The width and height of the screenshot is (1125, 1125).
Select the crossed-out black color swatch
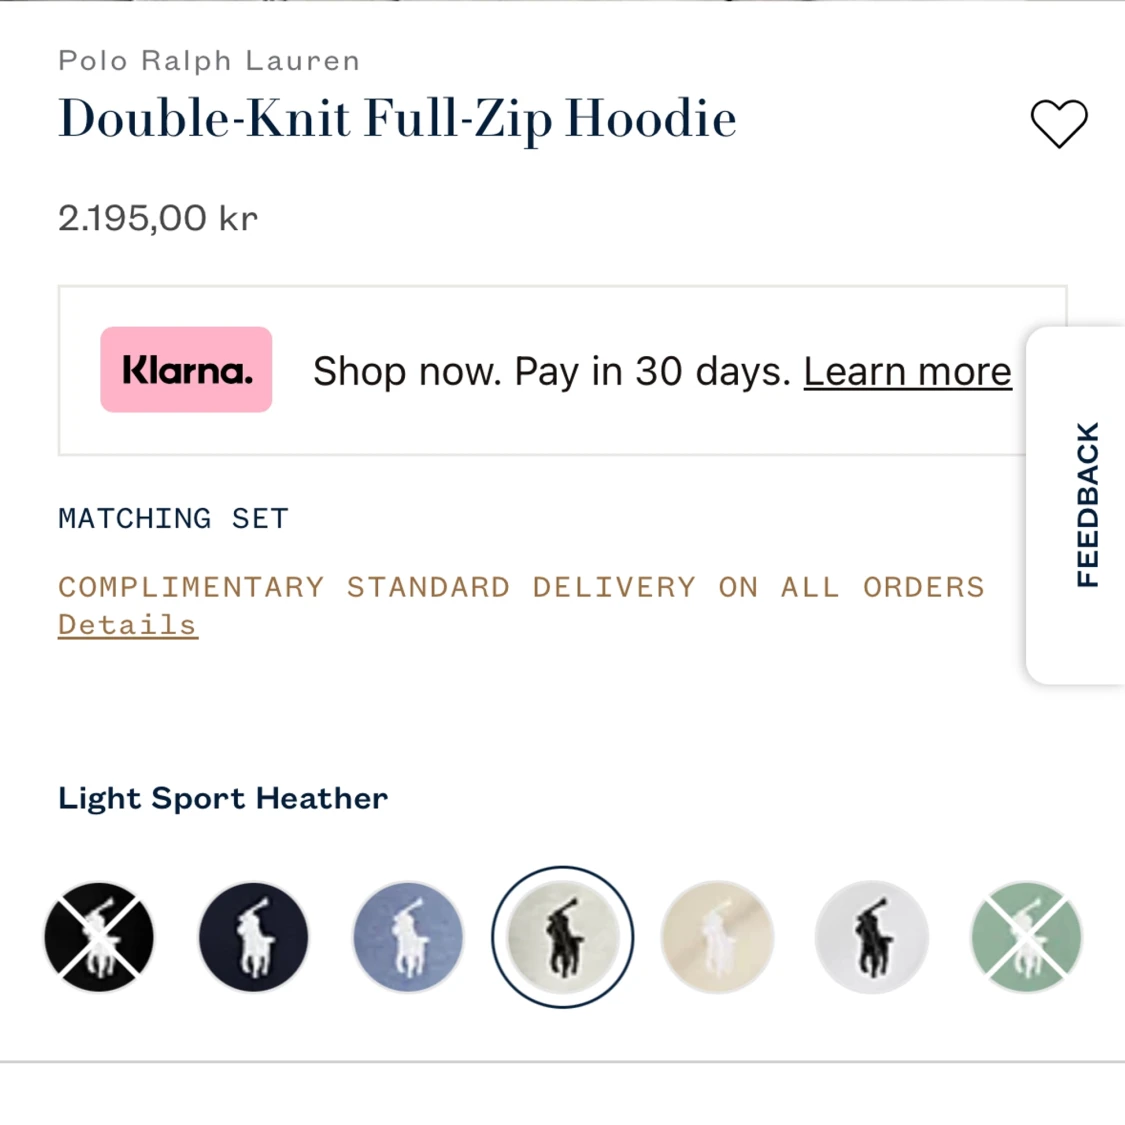pos(99,937)
